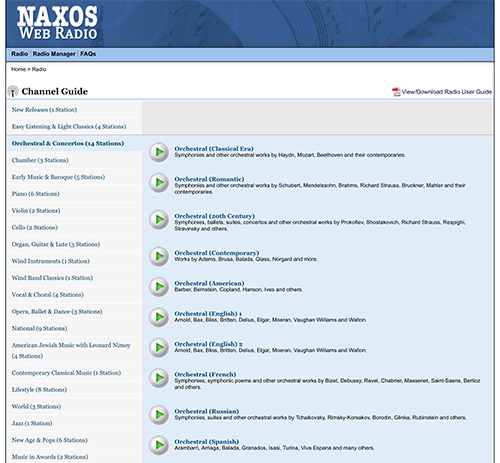
Task: Play the Orchestral (French) station
Action: [159, 378]
